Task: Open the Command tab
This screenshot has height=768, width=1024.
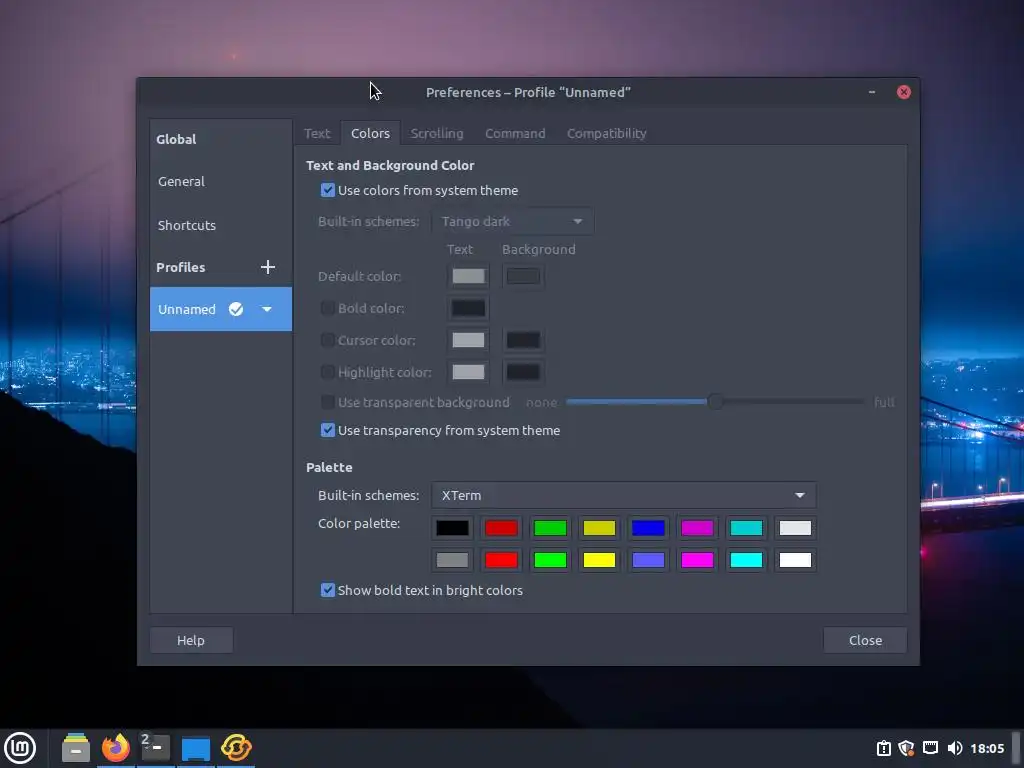Action: (515, 133)
